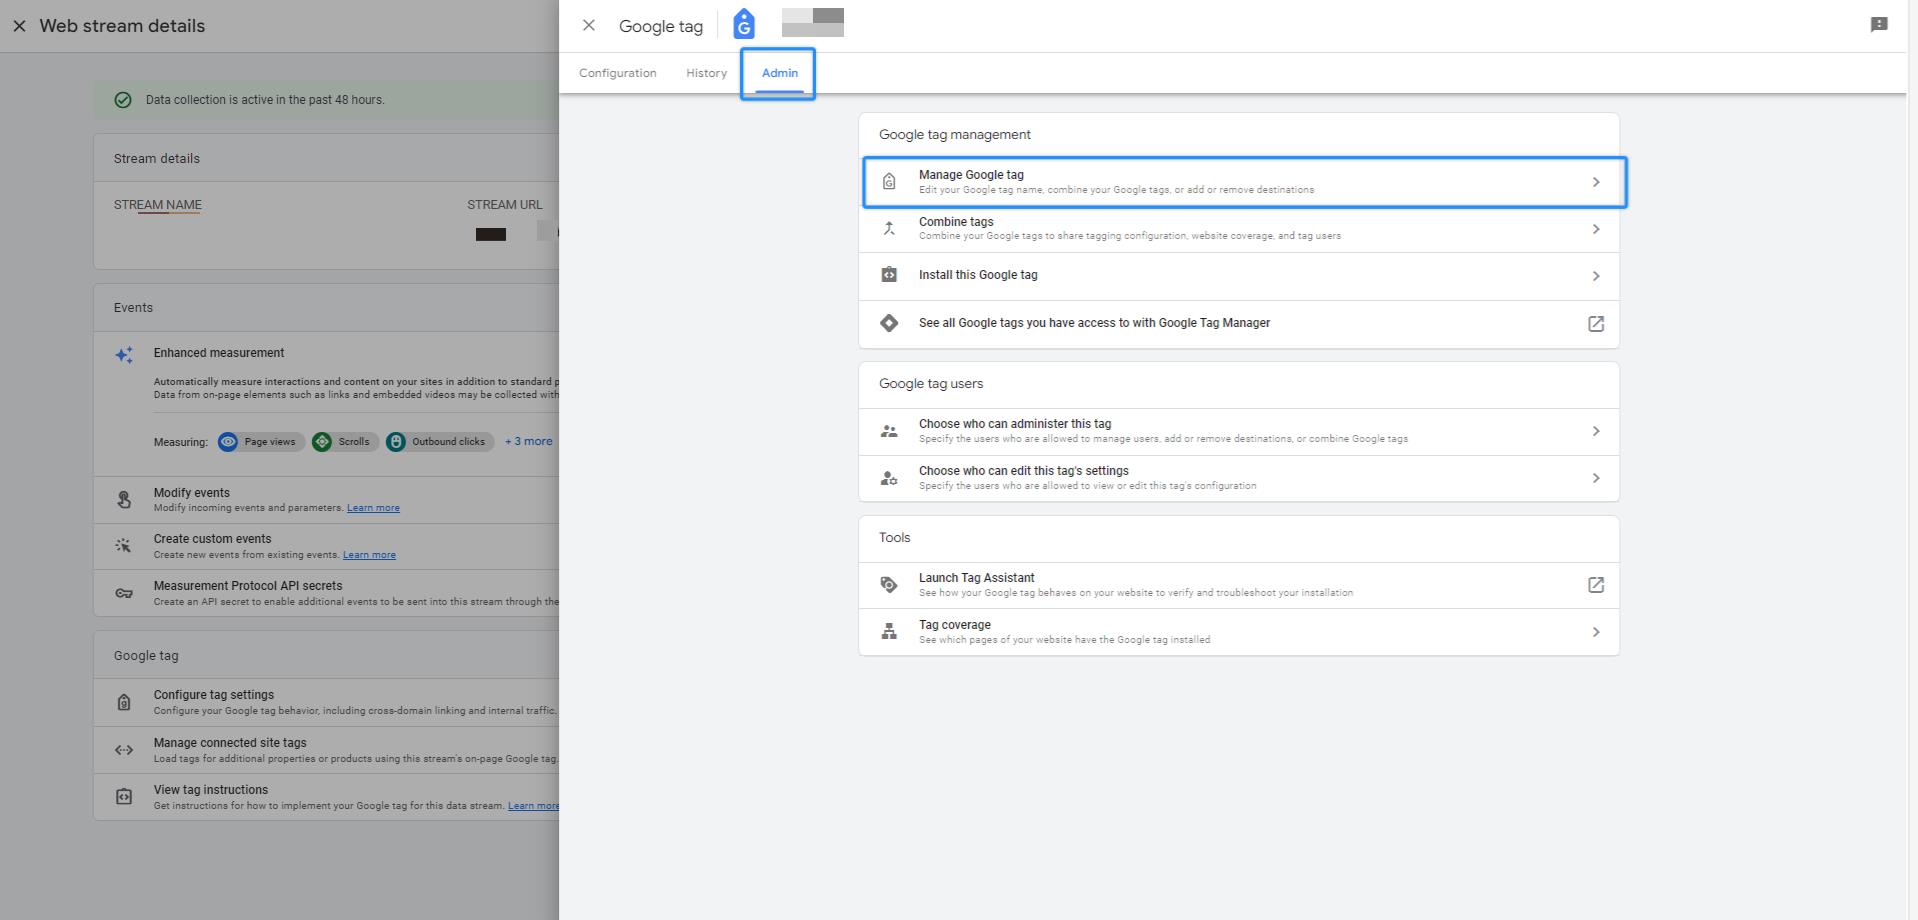Screen dimensions: 1918x920
Task: Open Learn more link under View tag instructions
Action: click(x=533, y=806)
